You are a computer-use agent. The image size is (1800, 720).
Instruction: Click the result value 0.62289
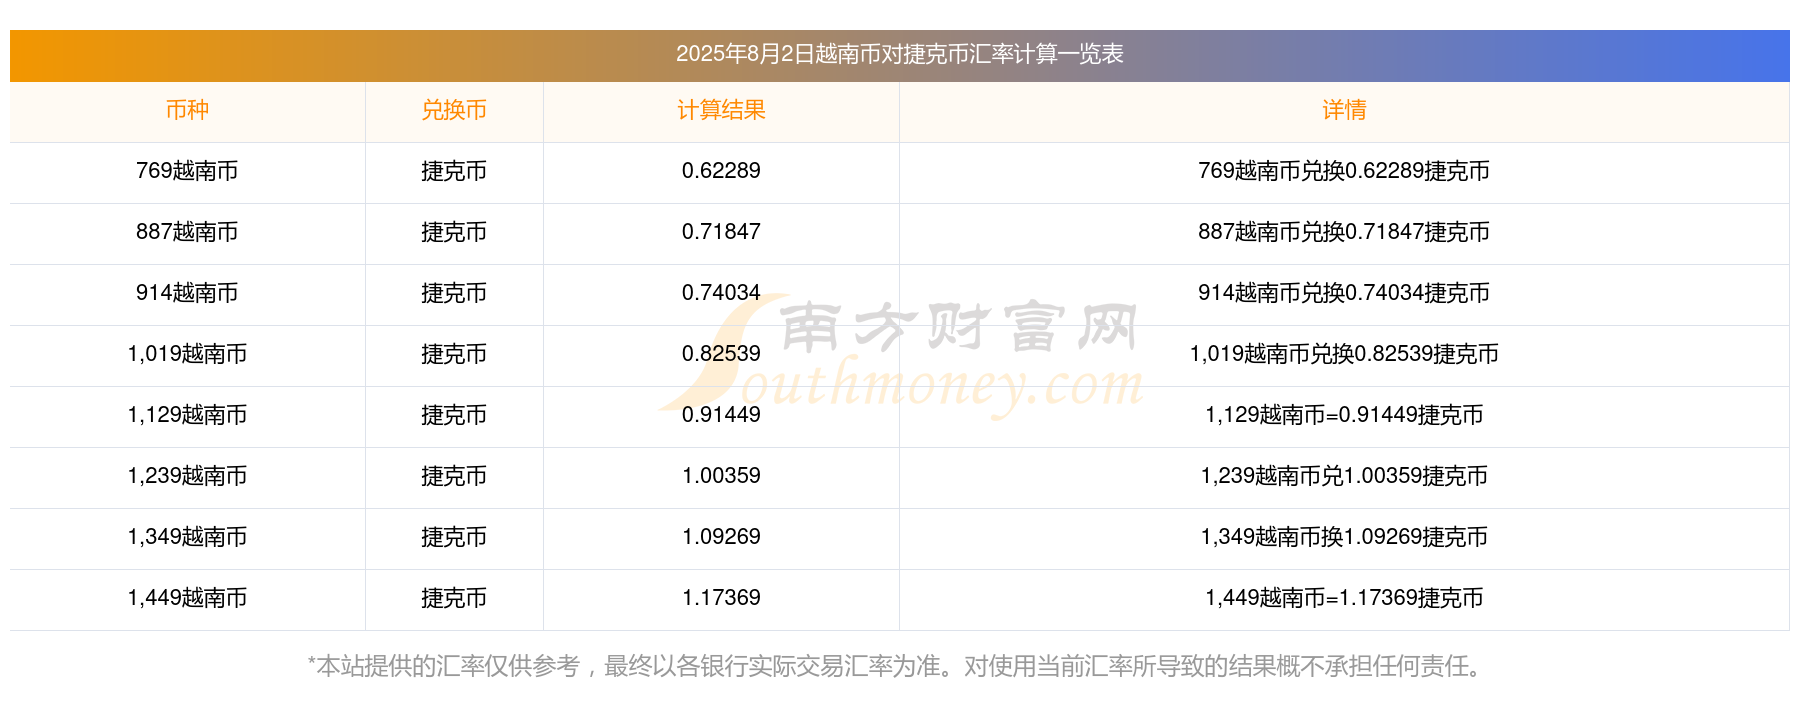pos(721,171)
